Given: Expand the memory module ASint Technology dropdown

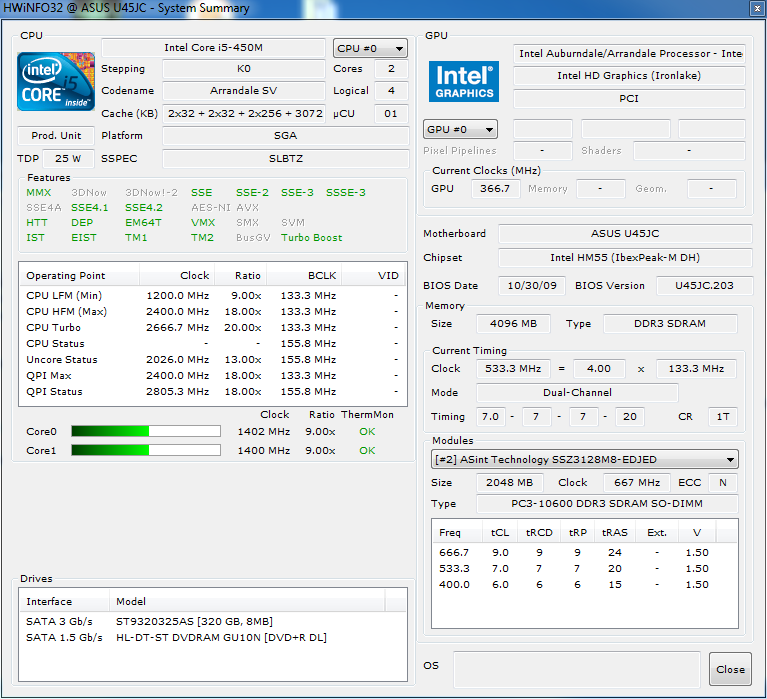Looking at the screenshot, I should pos(585,459).
